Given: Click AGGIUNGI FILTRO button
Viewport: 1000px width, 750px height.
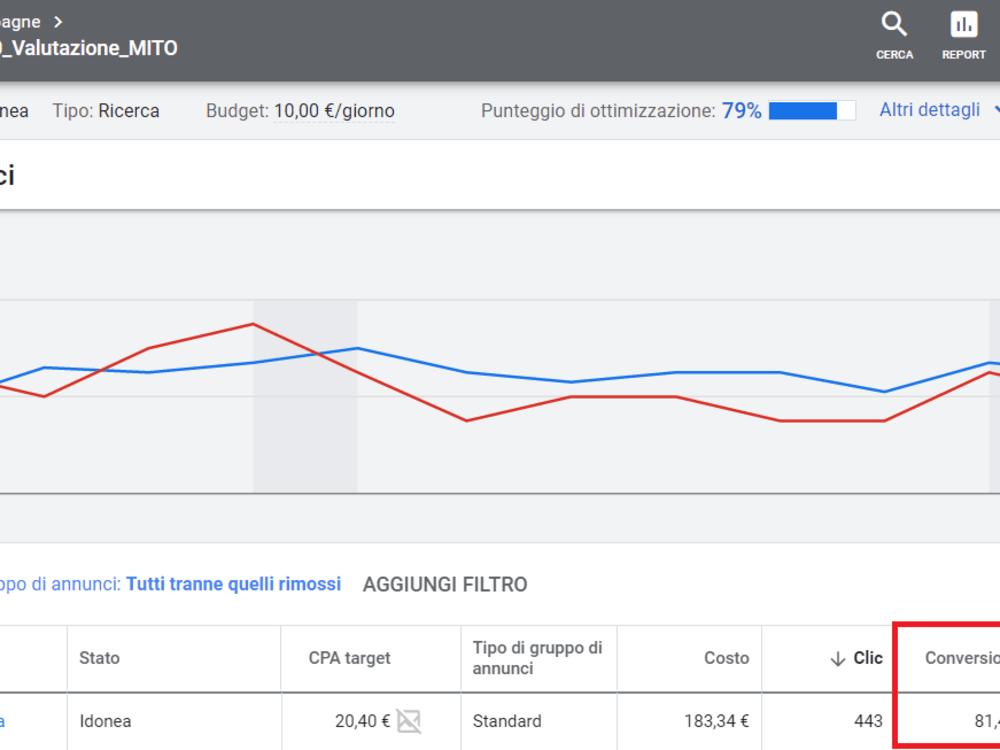Looking at the screenshot, I should [x=445, y=584].
